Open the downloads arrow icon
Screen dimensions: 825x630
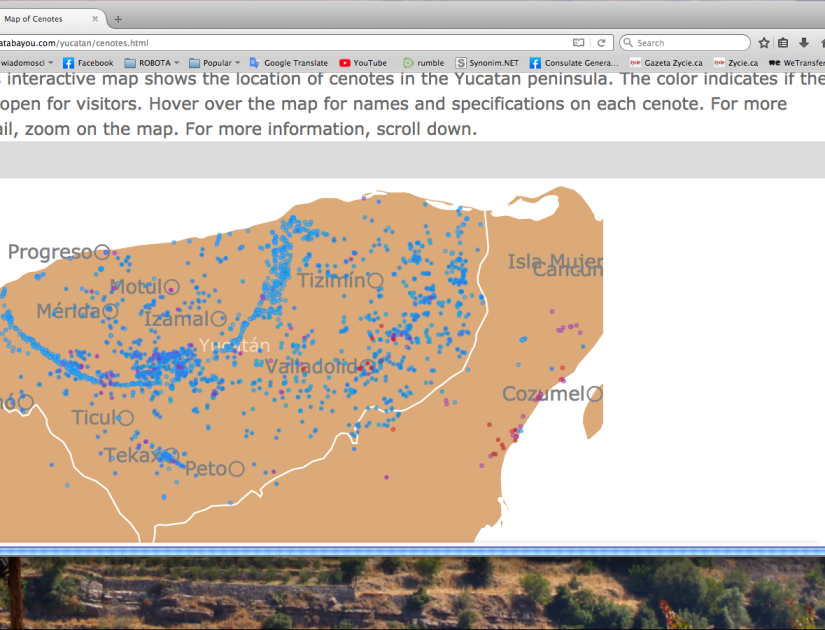pyautogui.click(x=804, y=43)
